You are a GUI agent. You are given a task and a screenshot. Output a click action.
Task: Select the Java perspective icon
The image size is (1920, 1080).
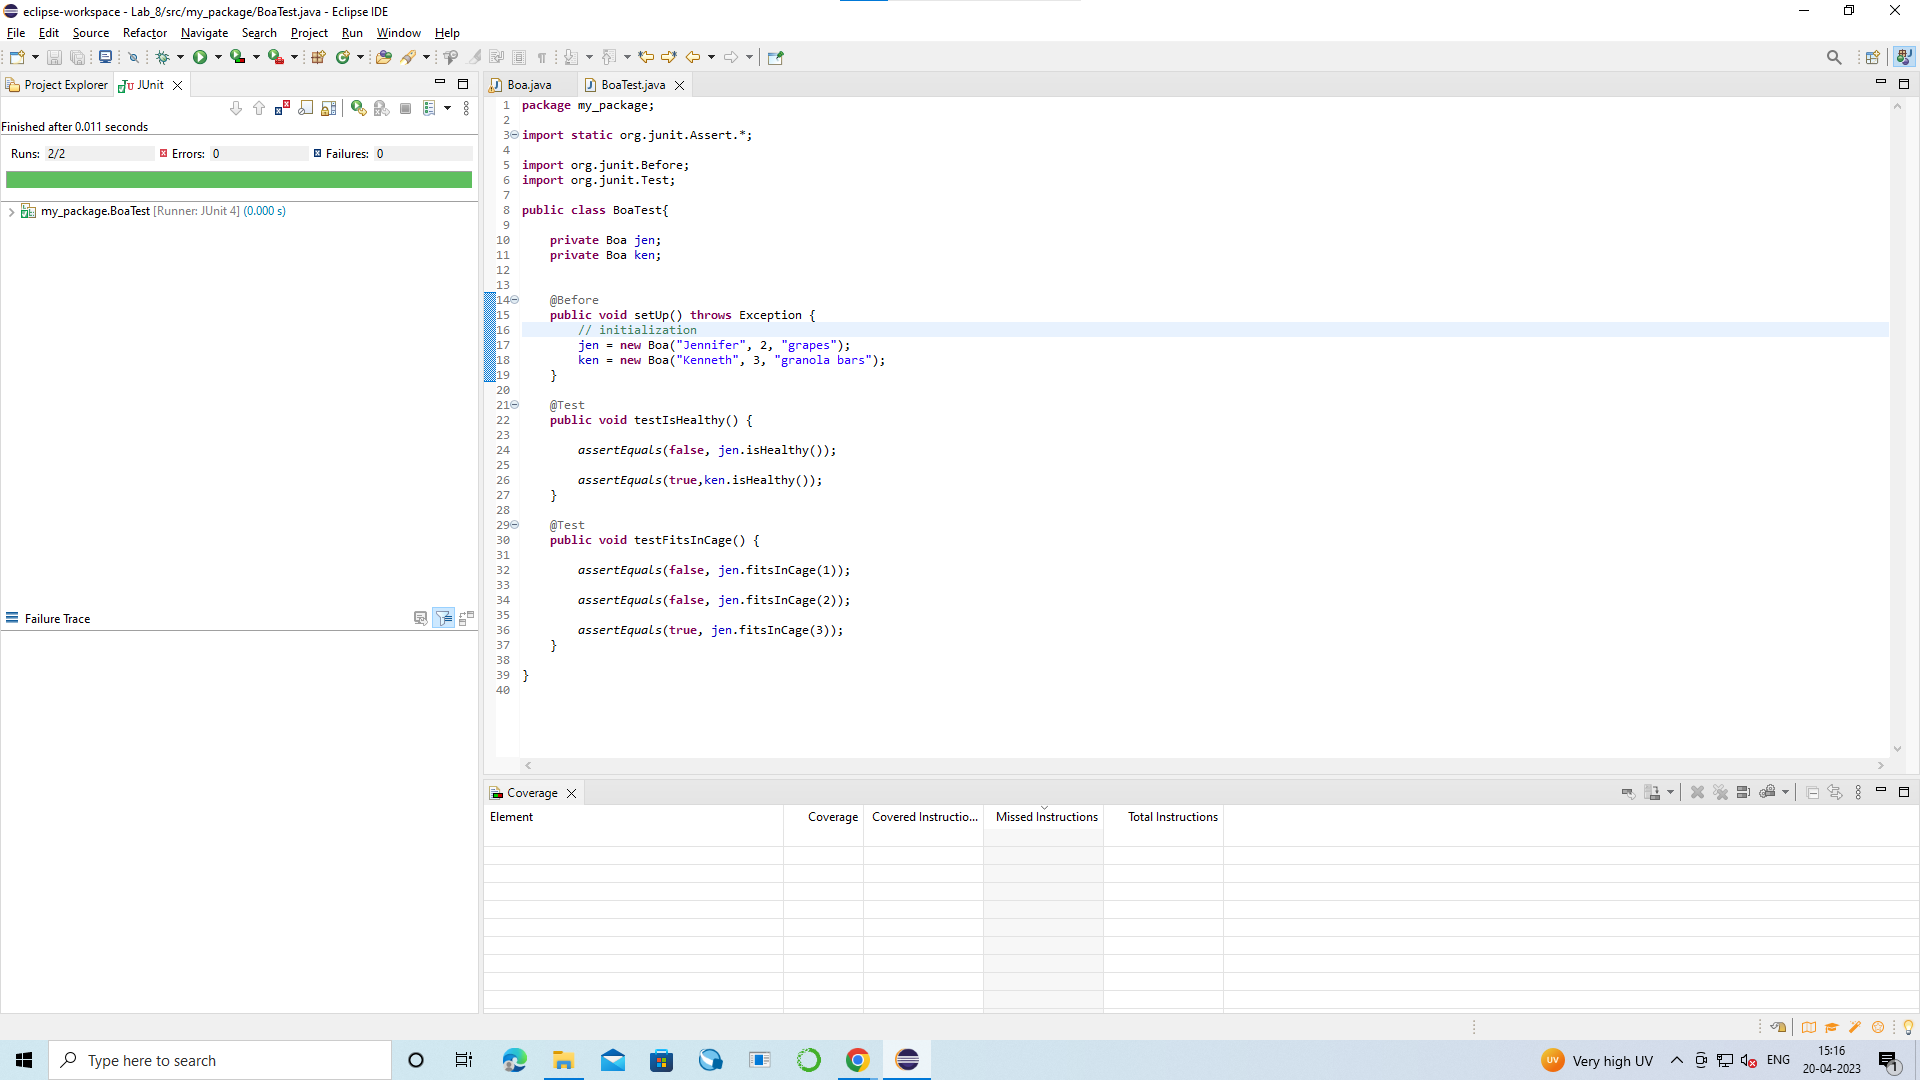[1904, 57]
